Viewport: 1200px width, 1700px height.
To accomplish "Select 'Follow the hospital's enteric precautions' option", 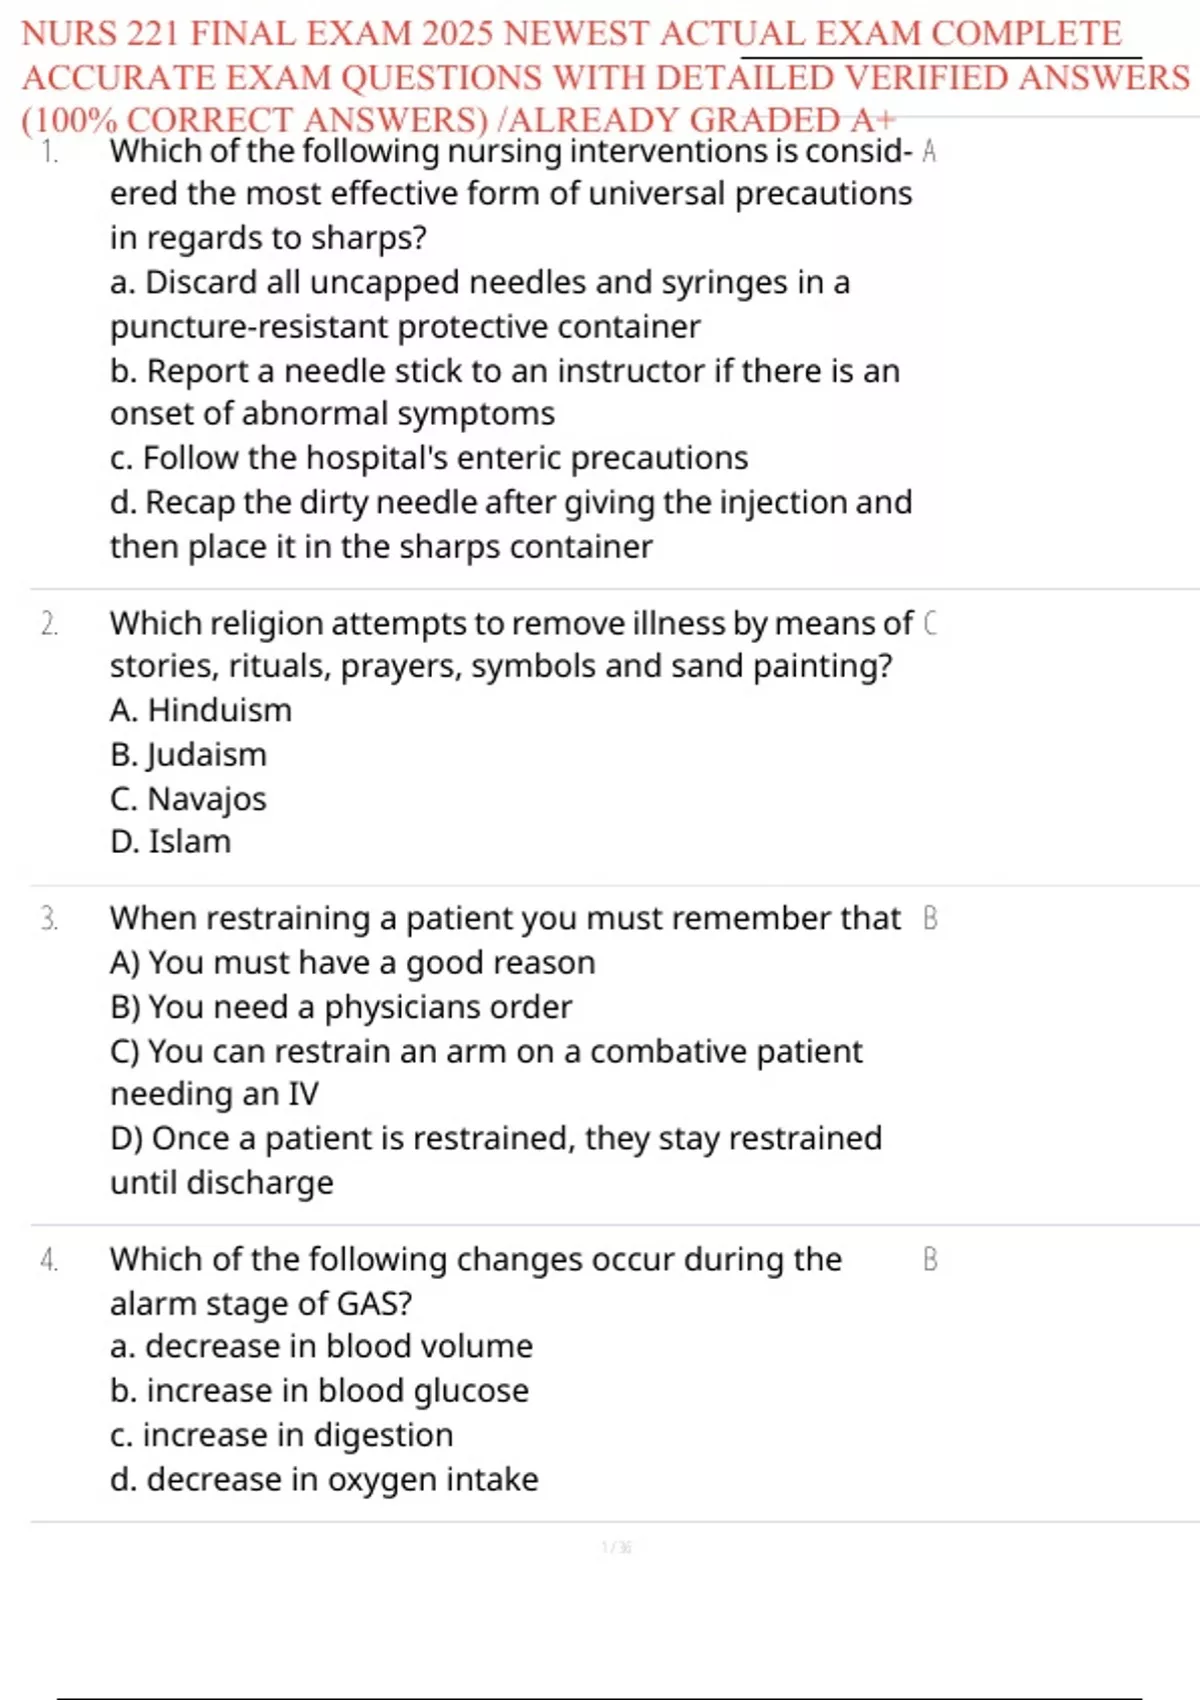I will (x=429, y=458).
